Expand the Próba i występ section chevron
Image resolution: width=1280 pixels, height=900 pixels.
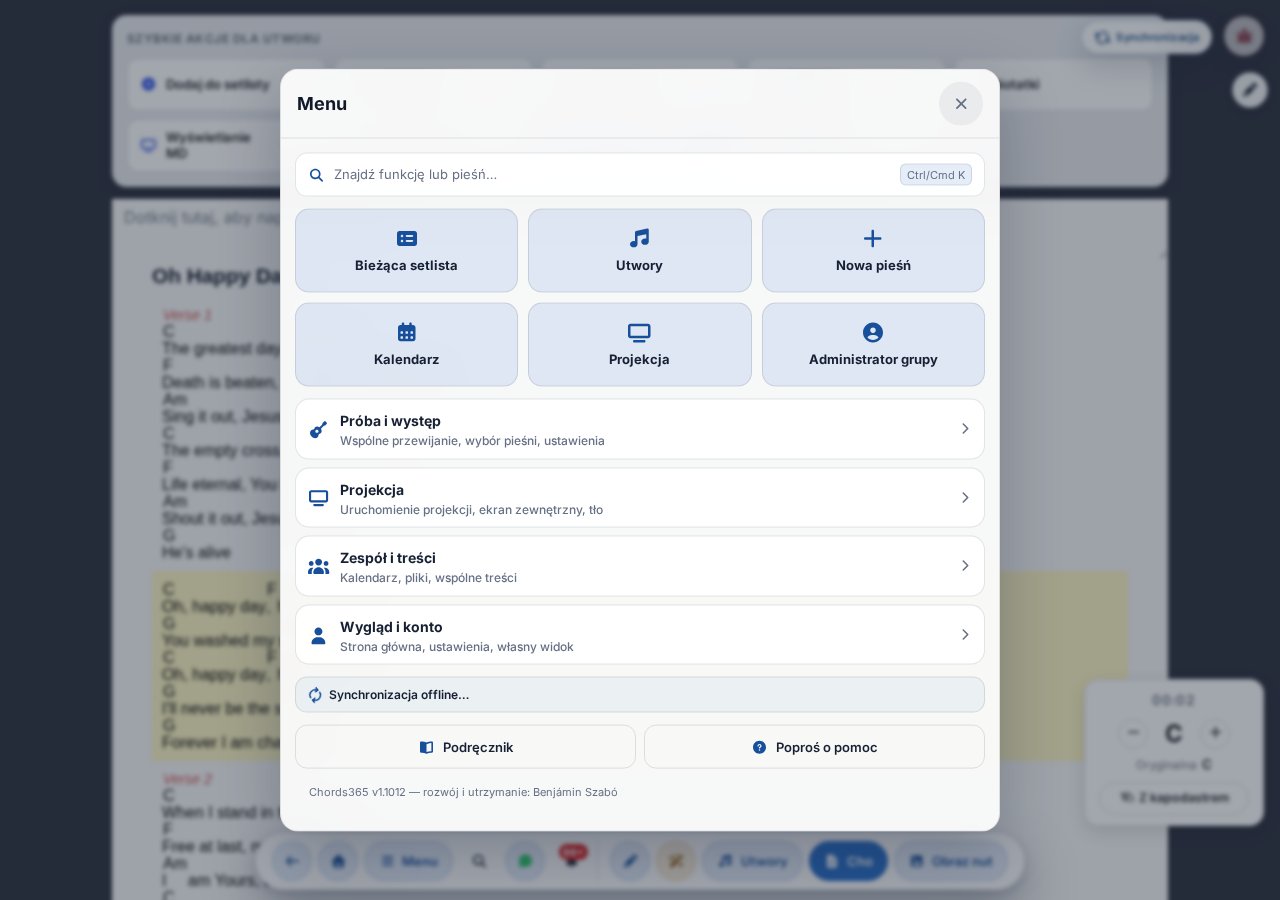click(x=965, y=429)
